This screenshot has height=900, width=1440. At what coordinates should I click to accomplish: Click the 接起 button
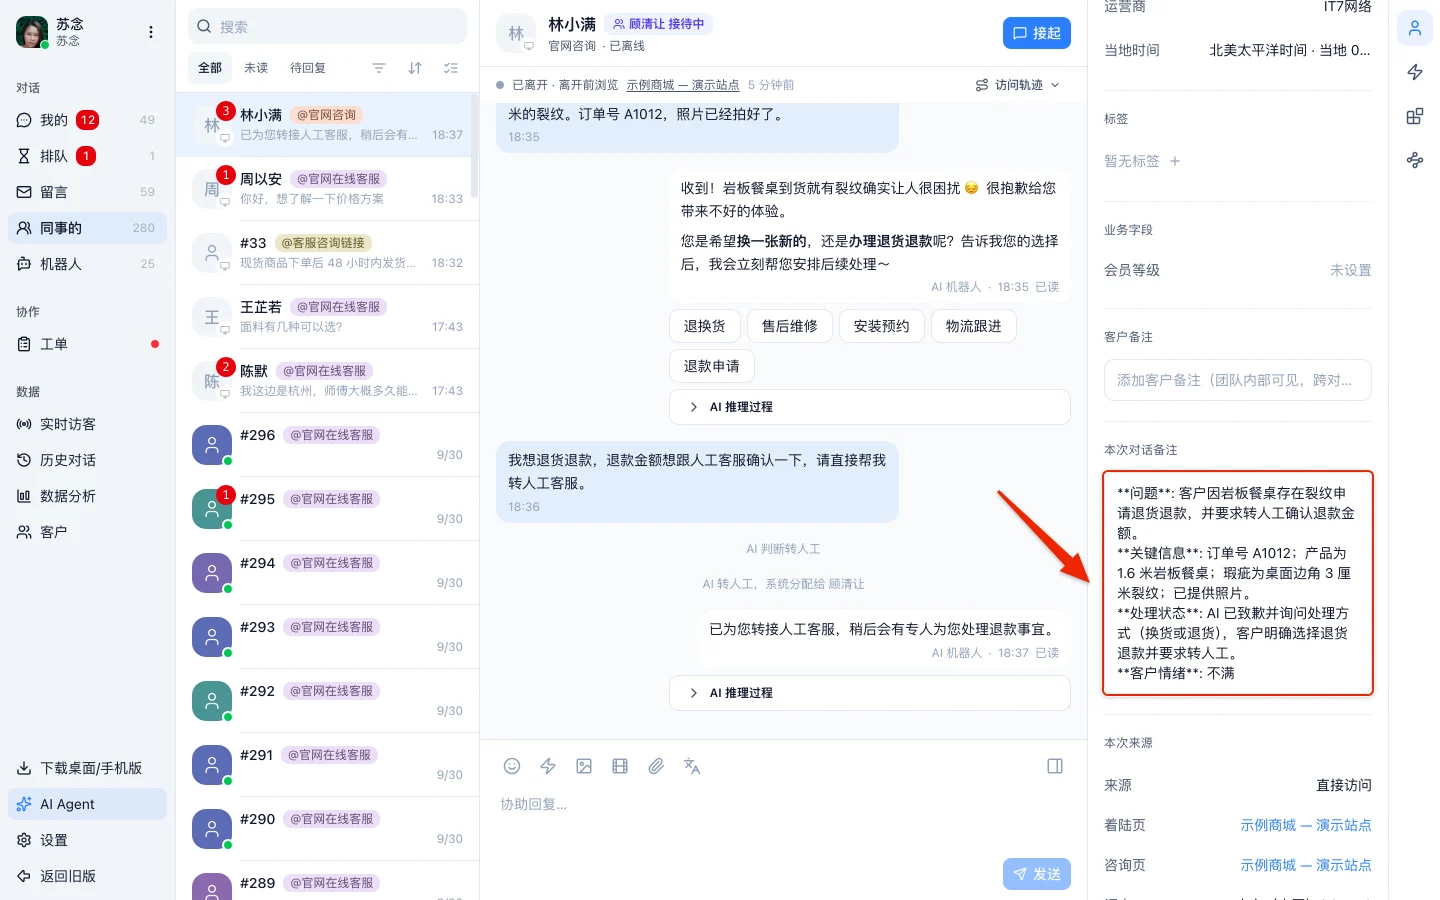tap(1037, 33)
